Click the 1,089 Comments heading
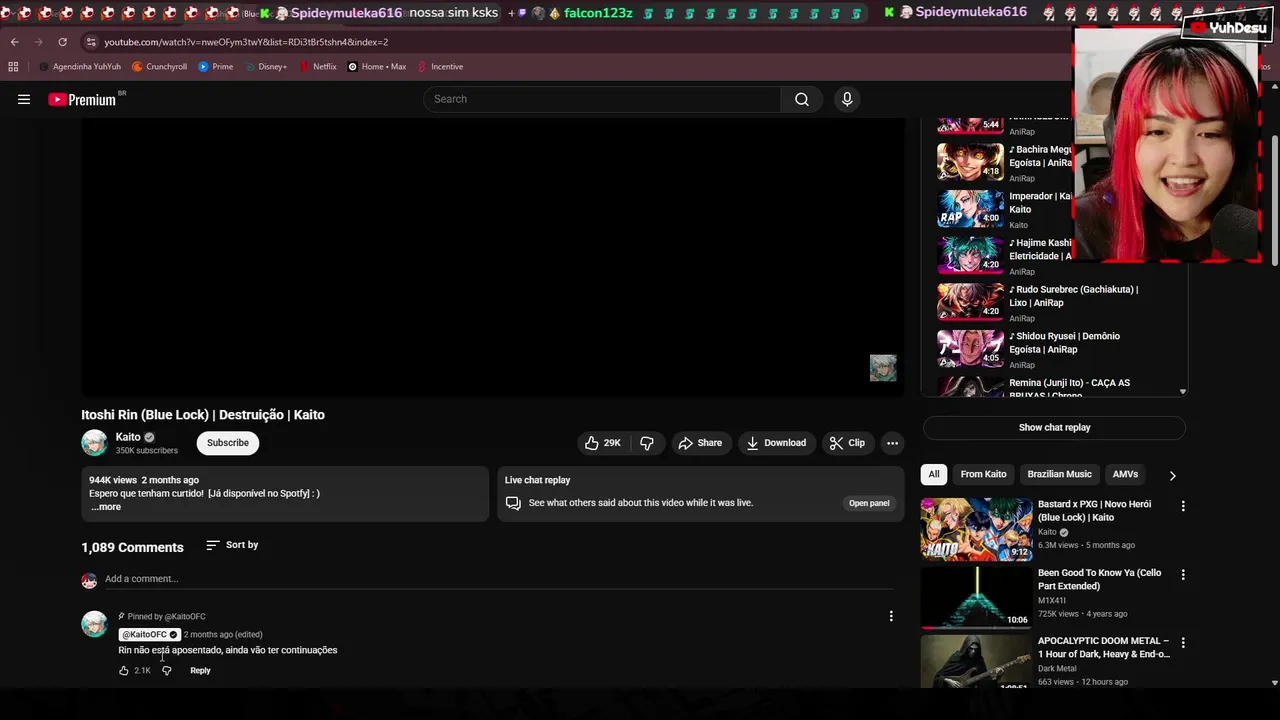The image size is (1280, 720). (132, 547)
